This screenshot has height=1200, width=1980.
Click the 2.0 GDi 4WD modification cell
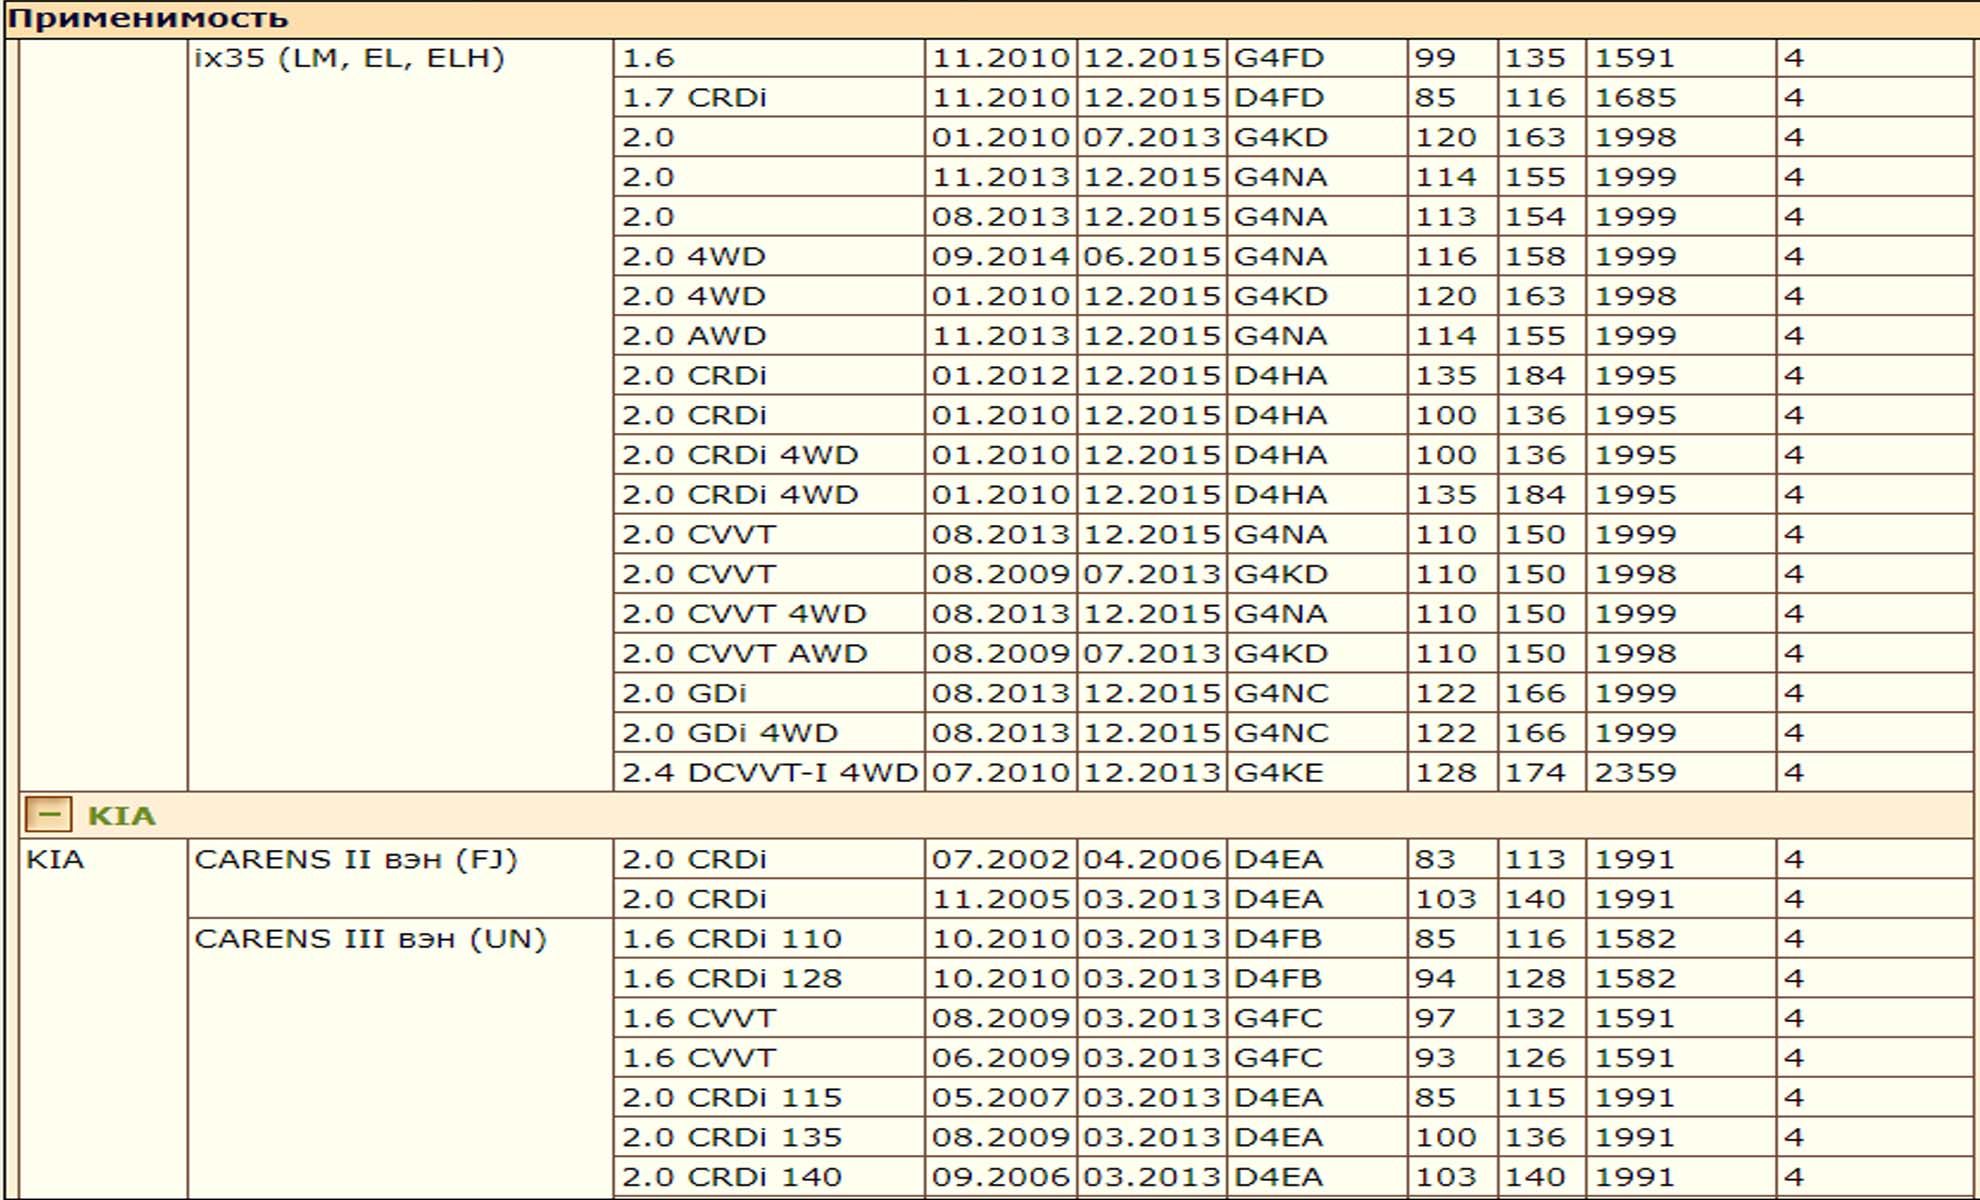(729, 733)
